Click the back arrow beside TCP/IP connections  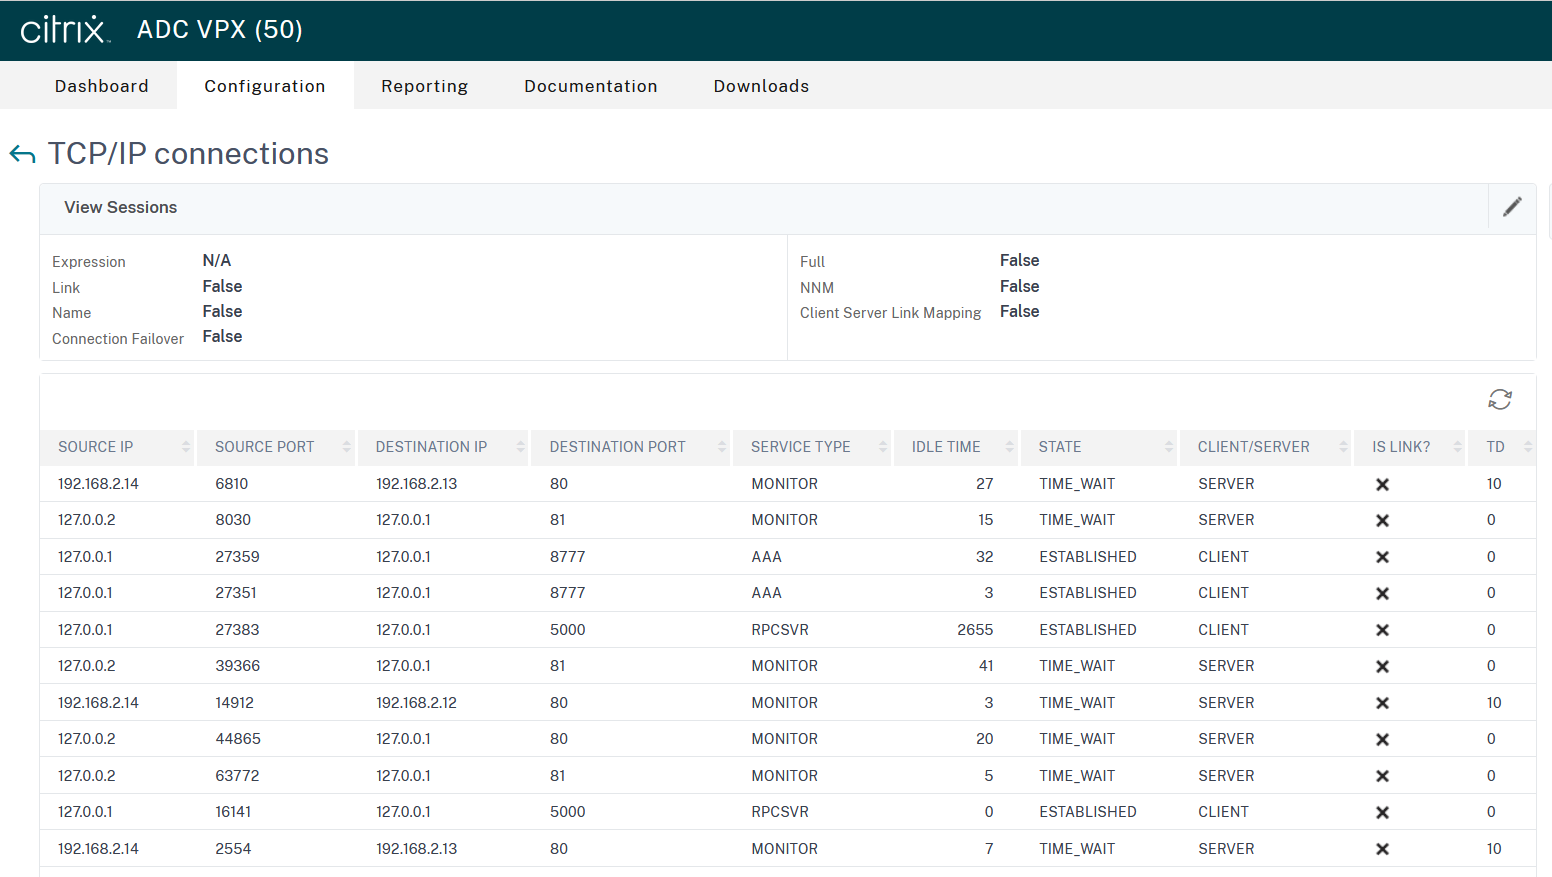click(x=22, y=154)
